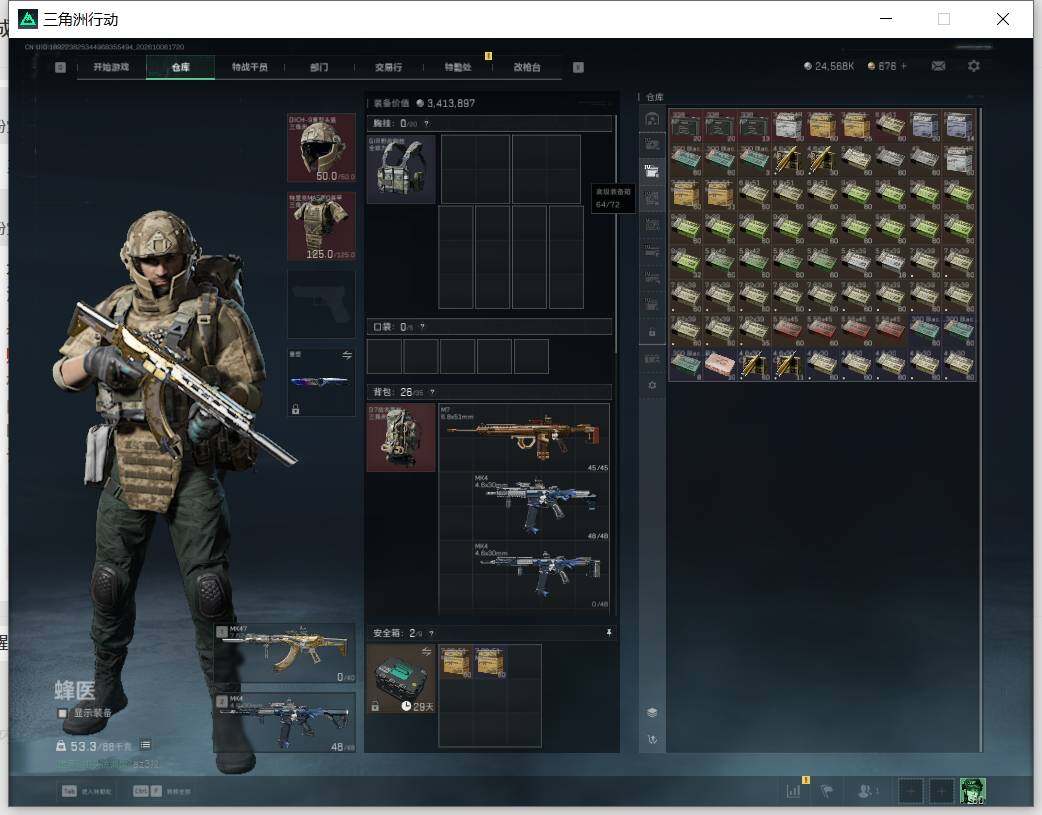Select the MK47 primary weapon slot
The image size is (1042, 815).
[x=284, y=653]
